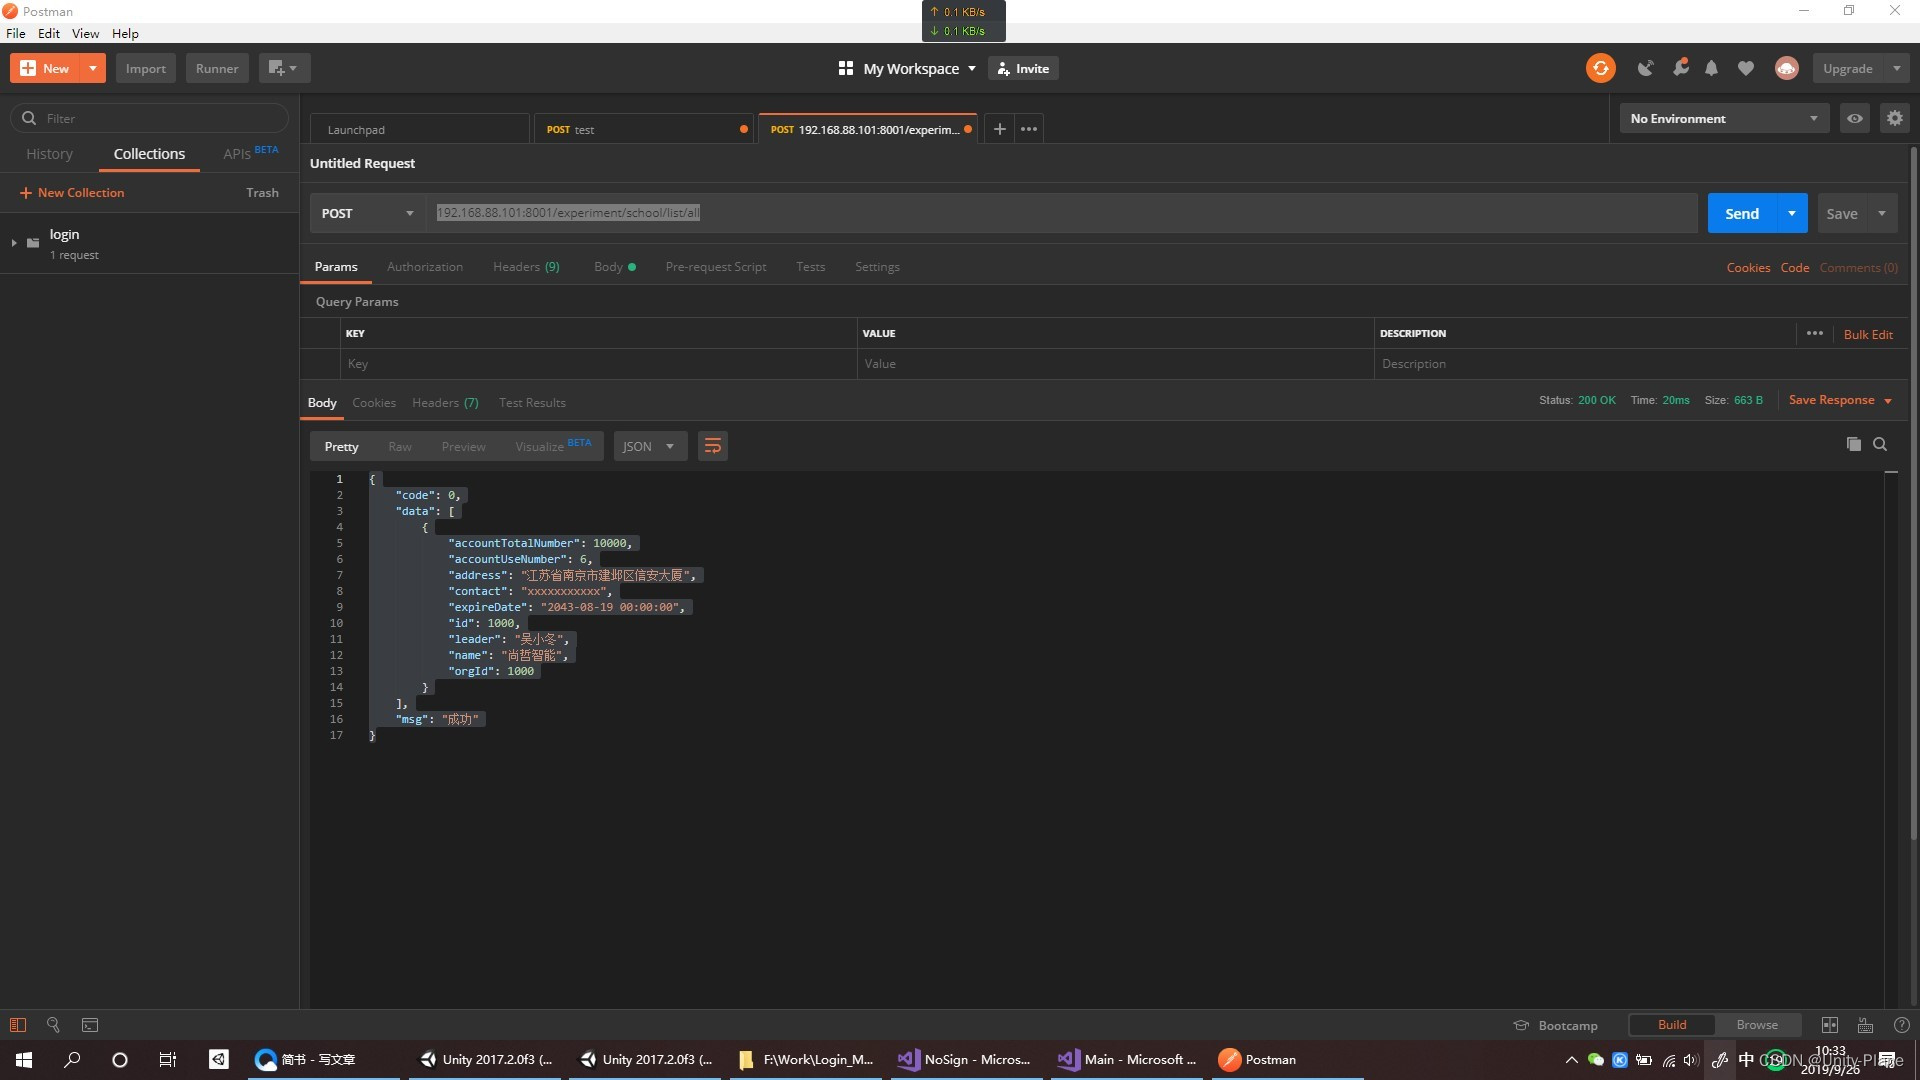1920x1080 pixels.
Task: Open the user avatar menu
Action: point(1787,68)
